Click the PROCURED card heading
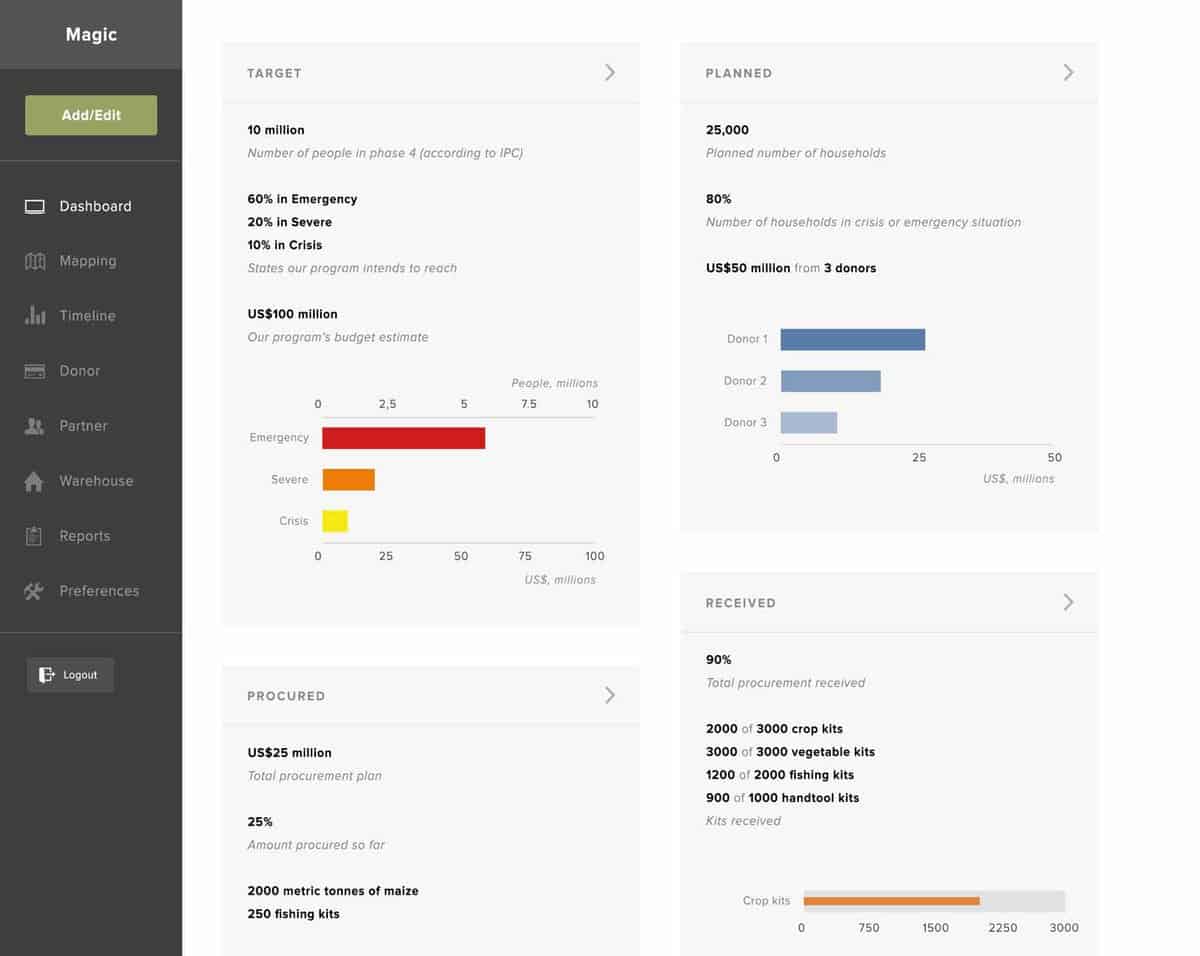Image resolution: width=1200 pixels, height=956 pixels. click(286, 696)
